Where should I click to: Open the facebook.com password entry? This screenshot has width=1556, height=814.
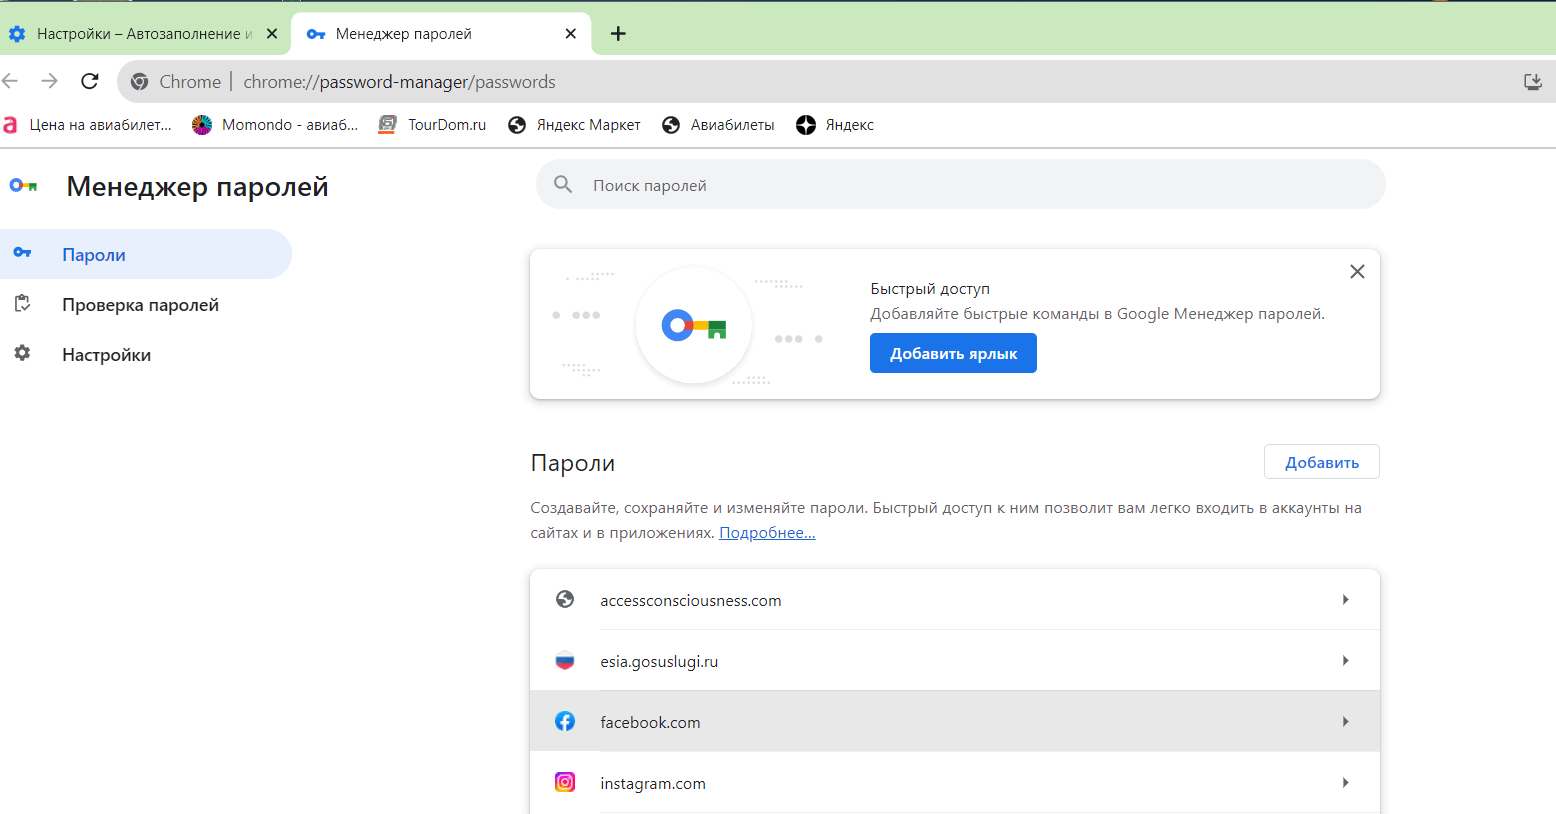[955, 722]
